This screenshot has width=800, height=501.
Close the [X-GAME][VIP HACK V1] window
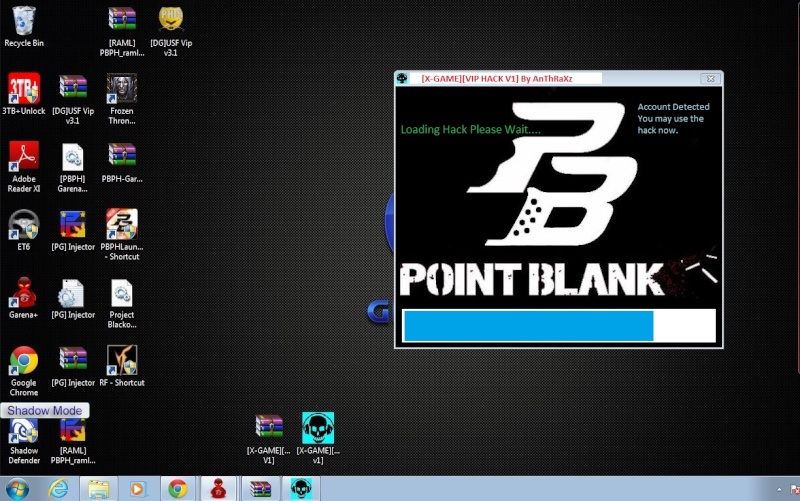(710, 79)
